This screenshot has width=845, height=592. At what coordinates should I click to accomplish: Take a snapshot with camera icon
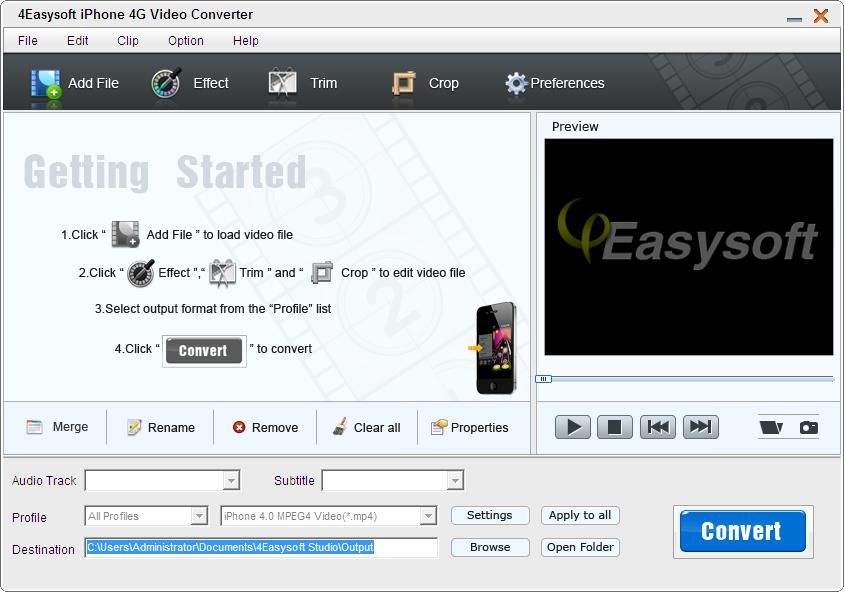[808, 428]
